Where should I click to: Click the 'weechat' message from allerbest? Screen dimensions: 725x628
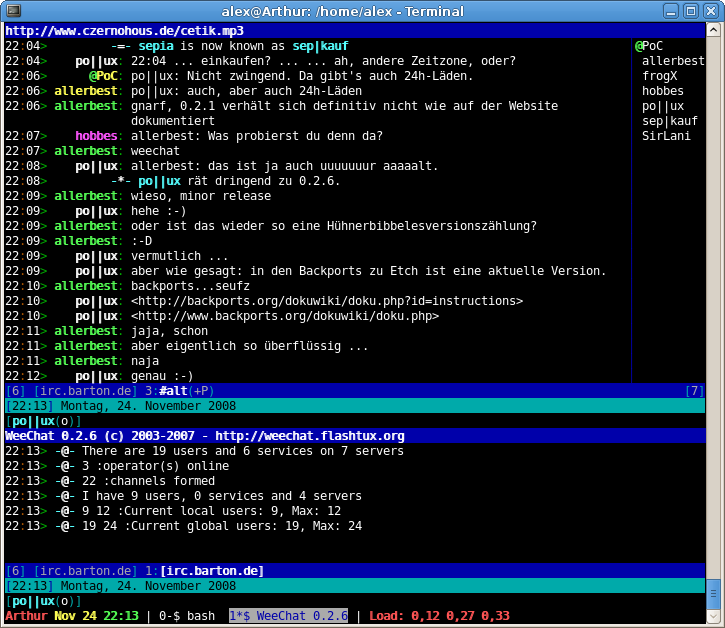[x=155, y=151]
